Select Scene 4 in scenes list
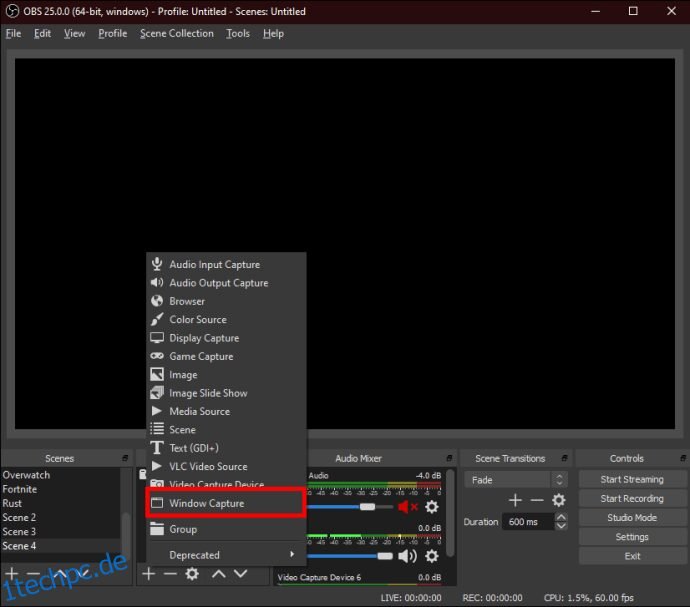 pyautogui.click(x=61, y=546)
